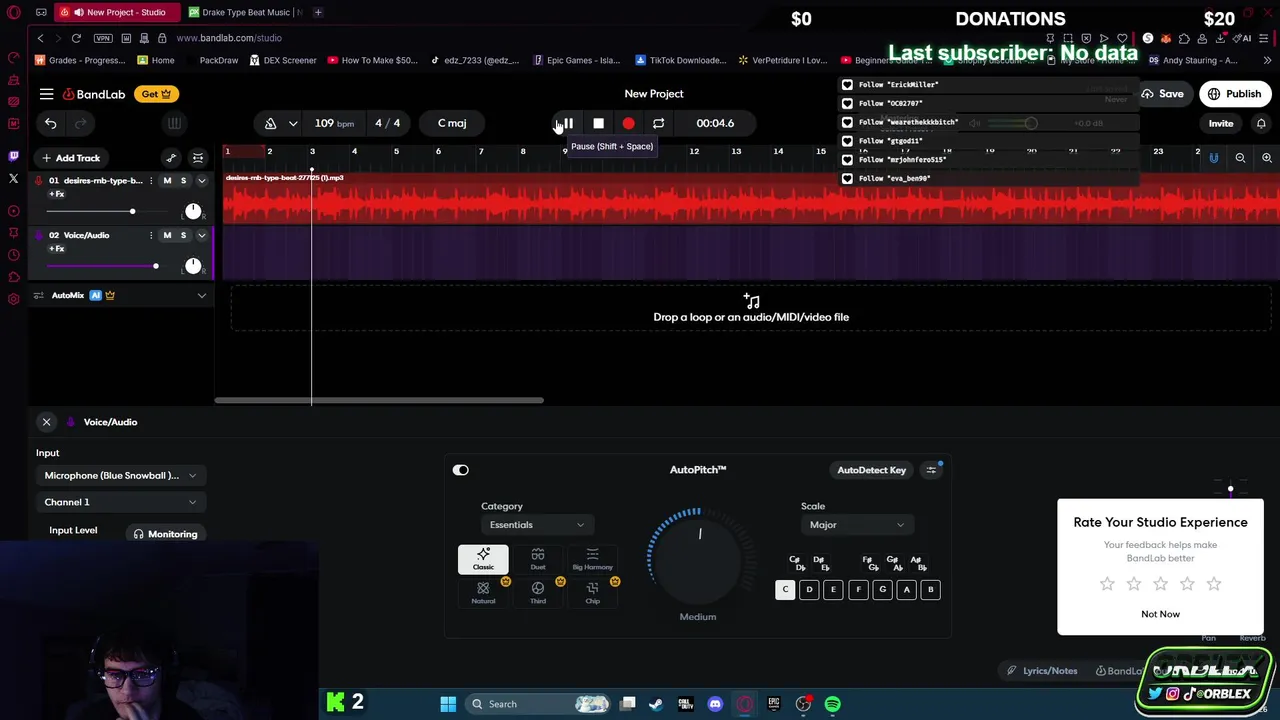Screen dimensions: 1280x720
Task: Open the notifications bell
Action: (x=1261, y=123)
